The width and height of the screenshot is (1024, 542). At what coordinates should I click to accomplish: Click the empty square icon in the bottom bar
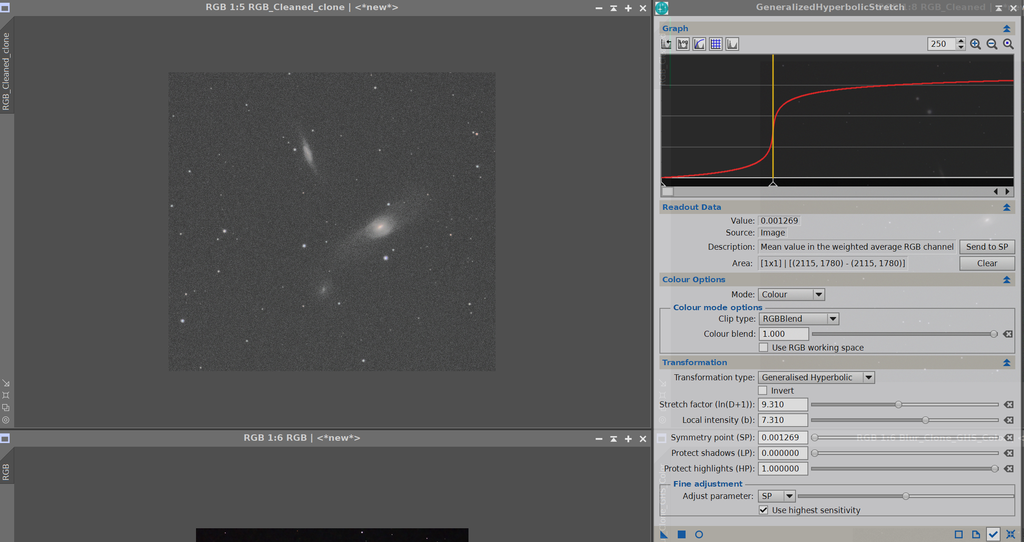pyautogui.click(x=959, y=534)
